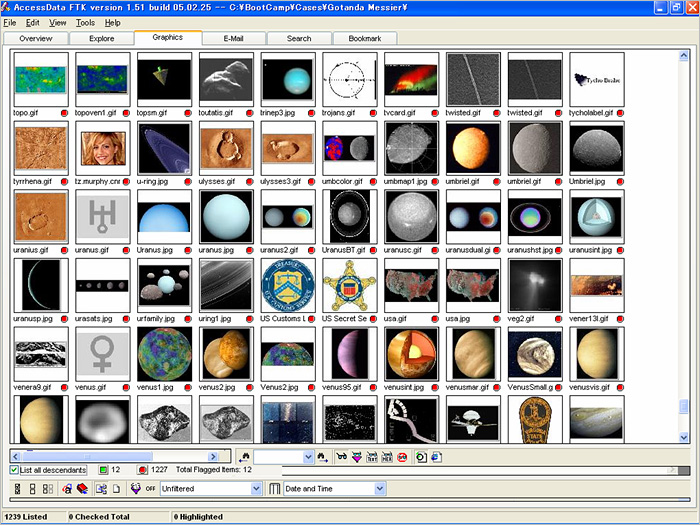Viewport: 700px width, 525px height.
Task: Click the red flagged items button showing 1227
Action: pos(142,470)
